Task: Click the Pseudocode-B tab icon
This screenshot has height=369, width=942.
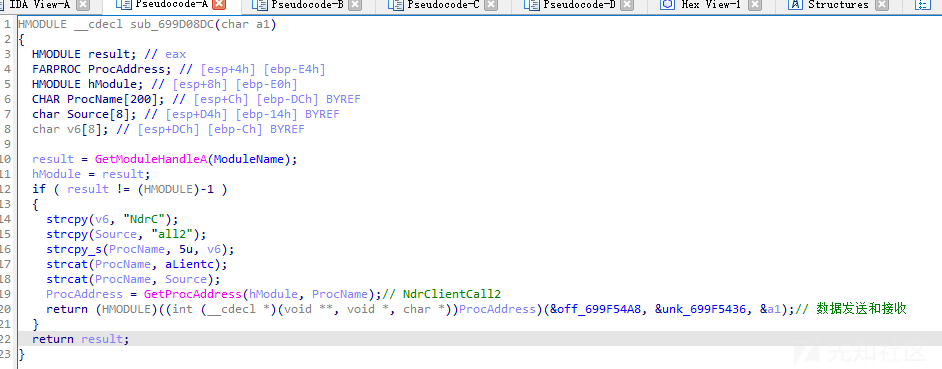Action: 259,5
